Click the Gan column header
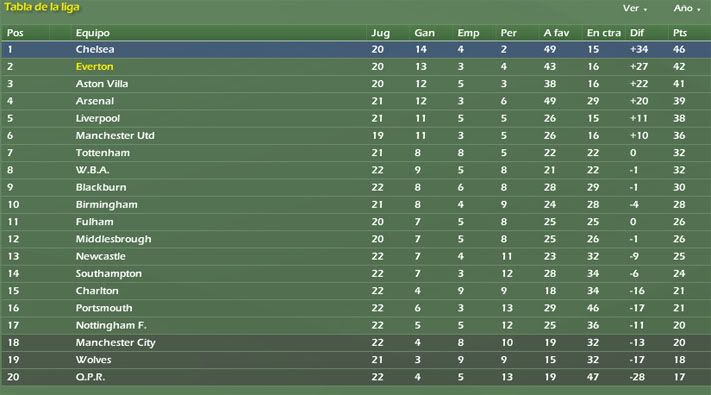The image size is (711, 395). 424,33
